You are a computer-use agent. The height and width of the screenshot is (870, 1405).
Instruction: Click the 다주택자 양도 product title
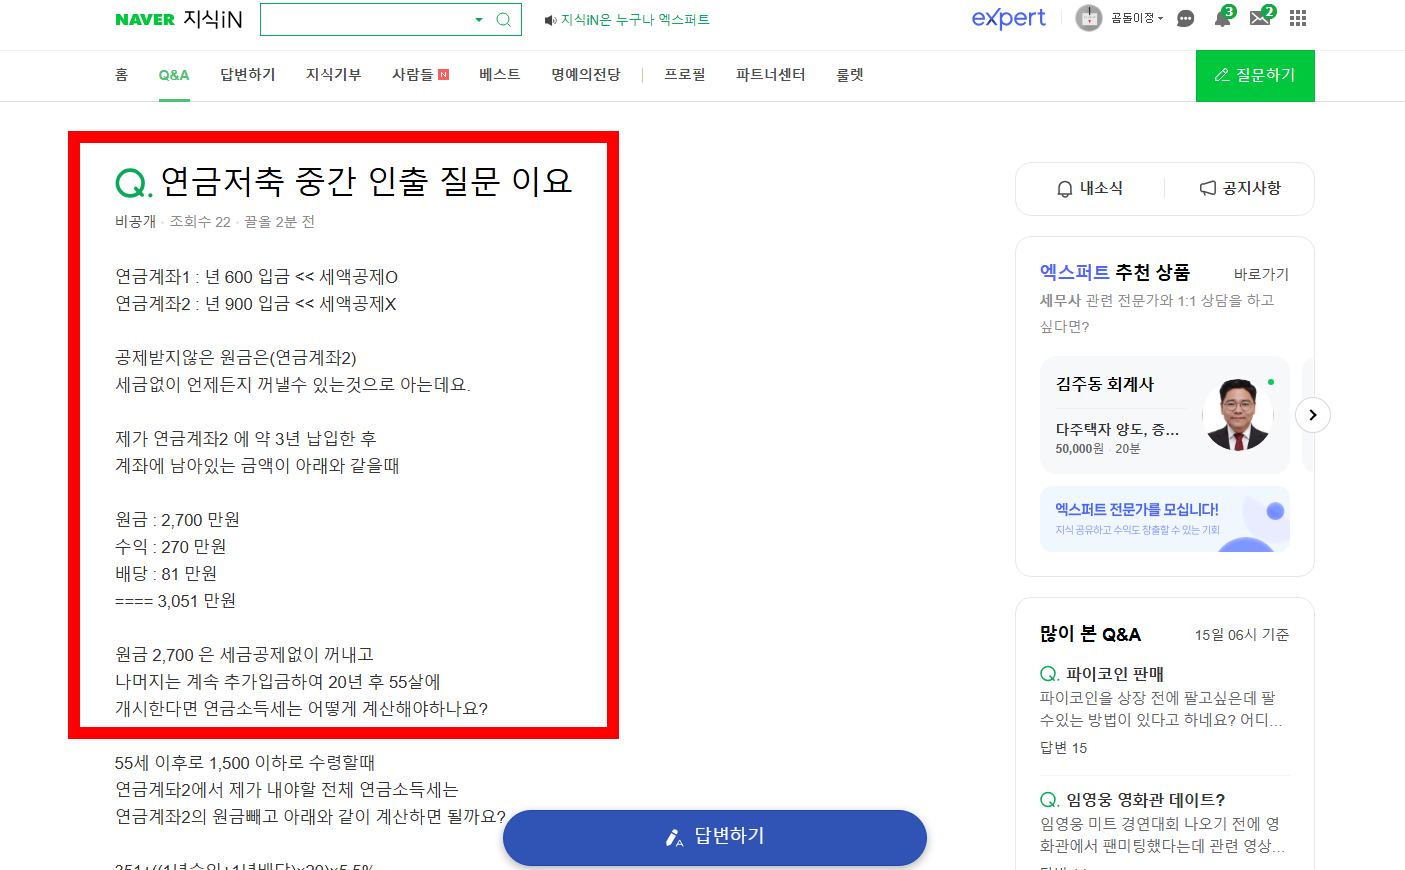pyautogui.click(x=1117, y=429)
